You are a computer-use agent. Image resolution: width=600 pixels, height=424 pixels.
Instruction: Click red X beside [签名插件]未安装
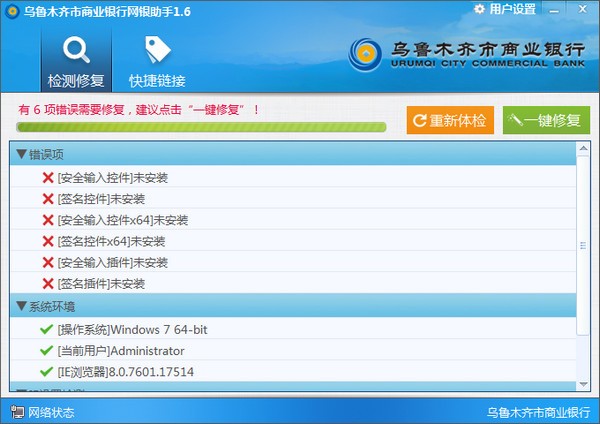click(x=48, y=284)
